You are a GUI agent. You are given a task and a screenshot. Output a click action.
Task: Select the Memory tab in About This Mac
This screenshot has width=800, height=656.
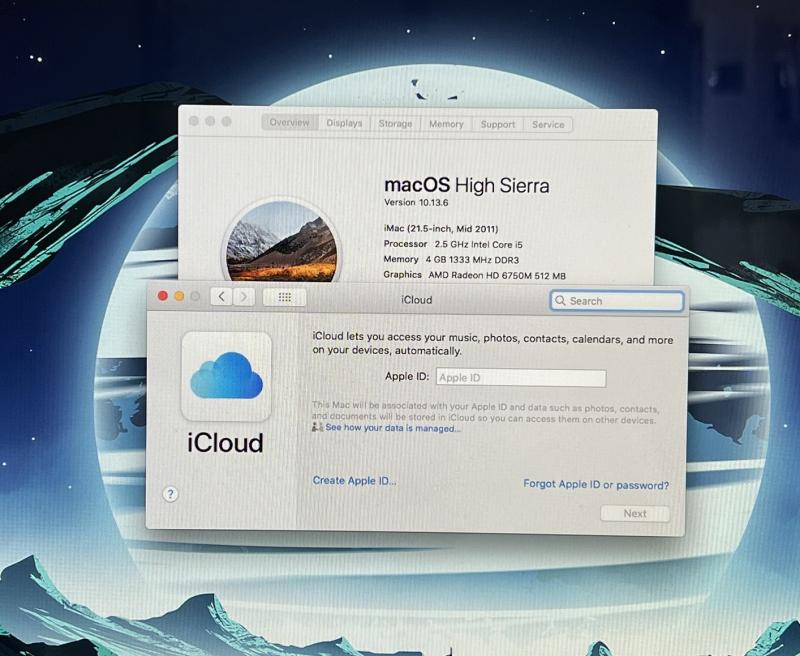coord(446,124)
